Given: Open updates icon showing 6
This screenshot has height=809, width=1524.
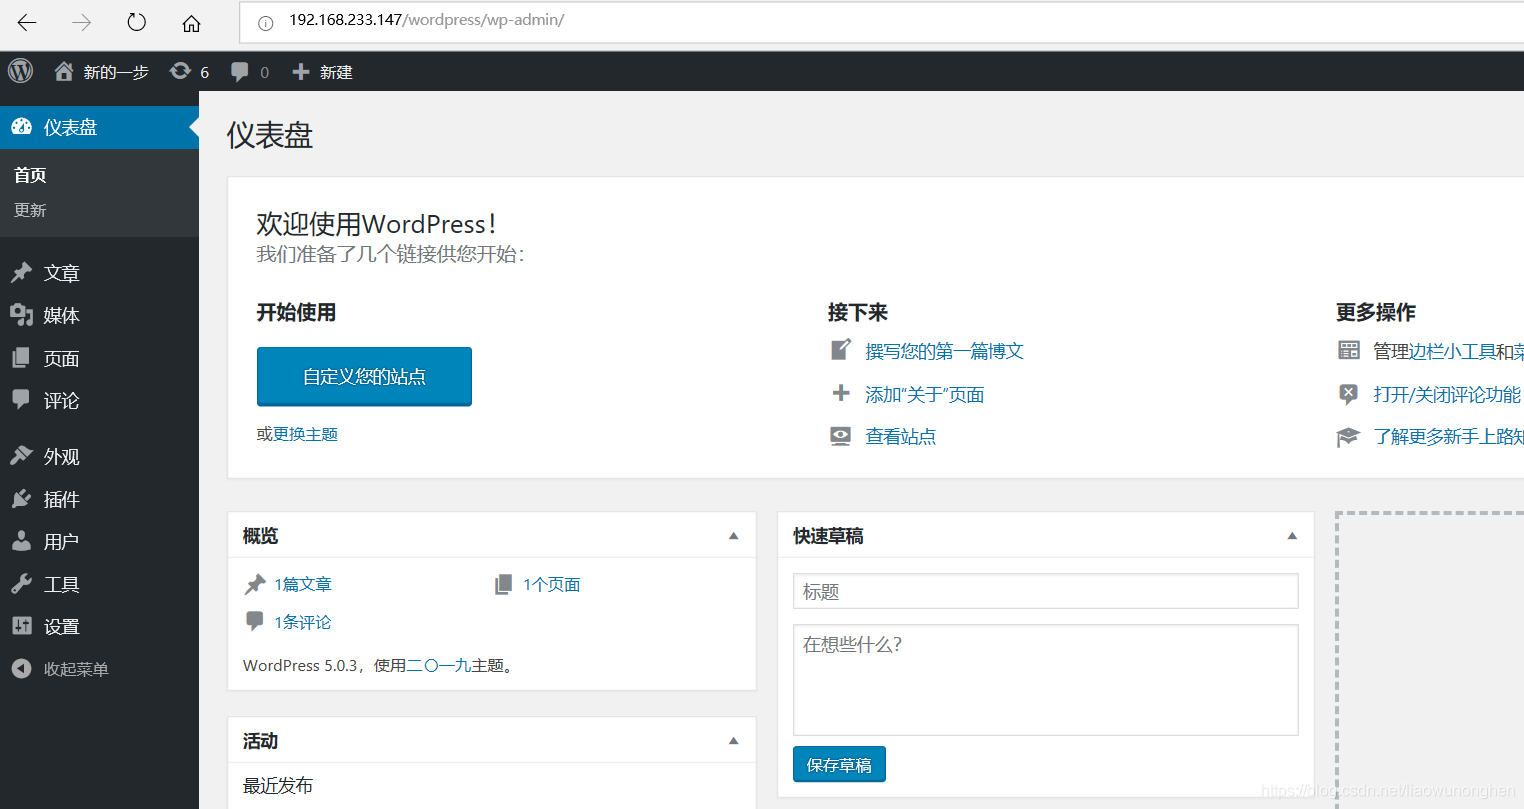Looking at the screenshot, I should (x=180, y=71).
